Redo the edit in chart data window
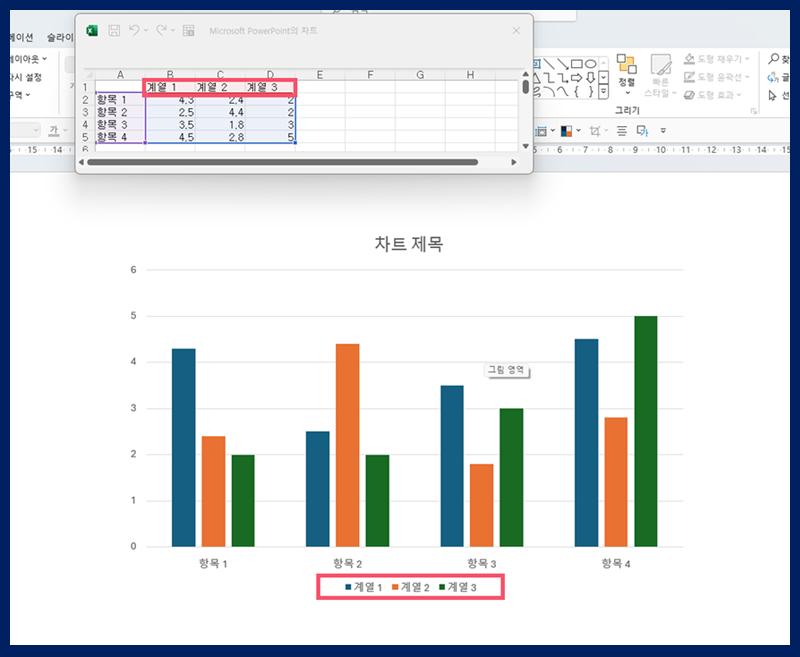 pos(161,31)
